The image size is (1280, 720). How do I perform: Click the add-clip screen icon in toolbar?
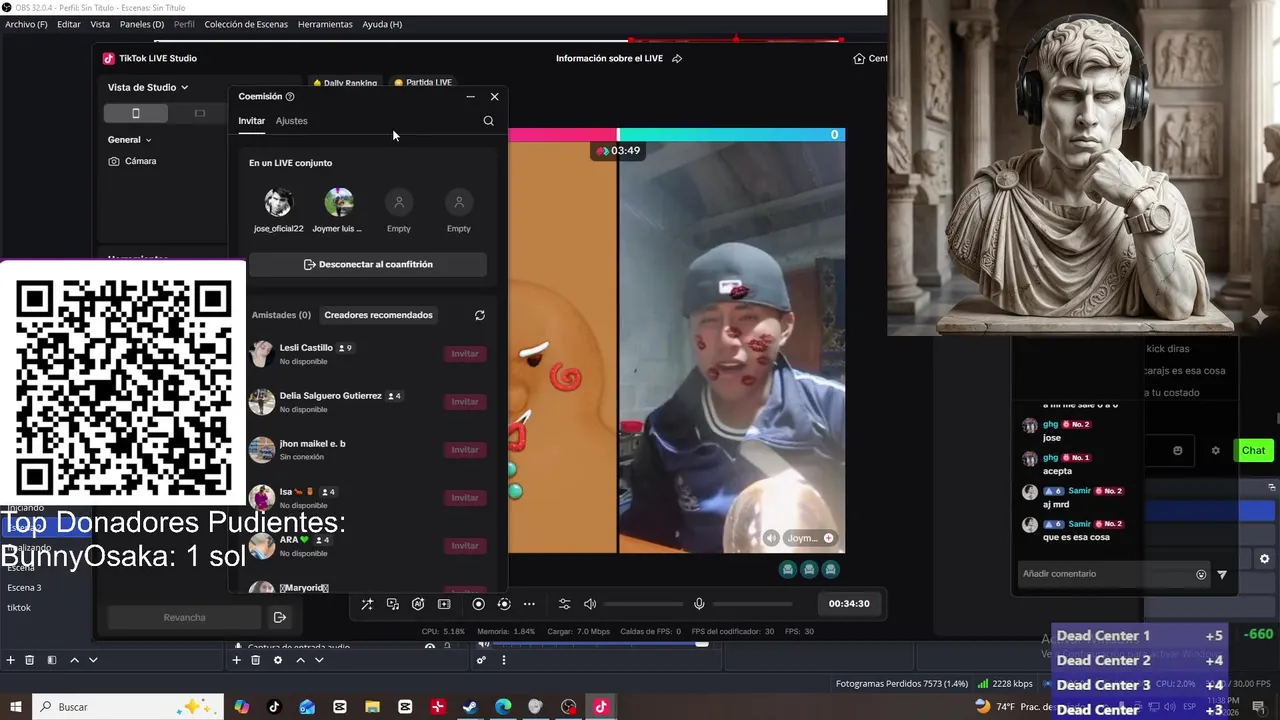pyautogui.click(x=444, y=604)
